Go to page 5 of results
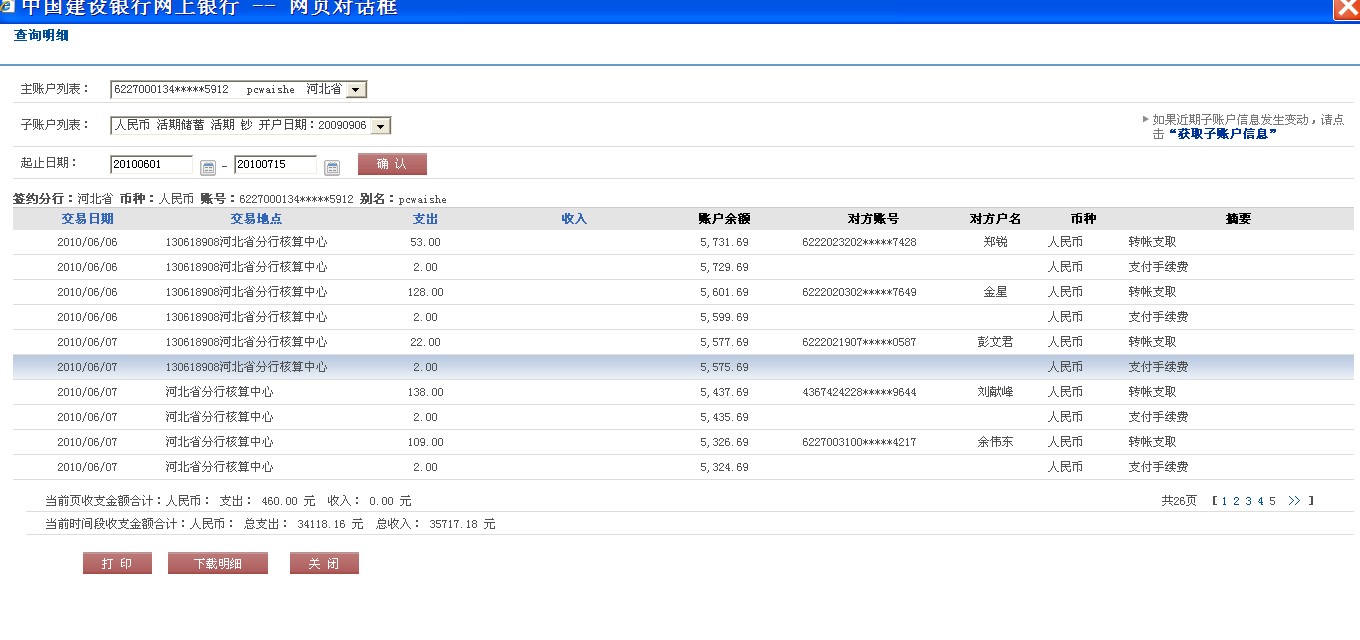Image resolution: width=1360 pixels, height=640 pixels. pyautogui.click(x=1272, y=501)
